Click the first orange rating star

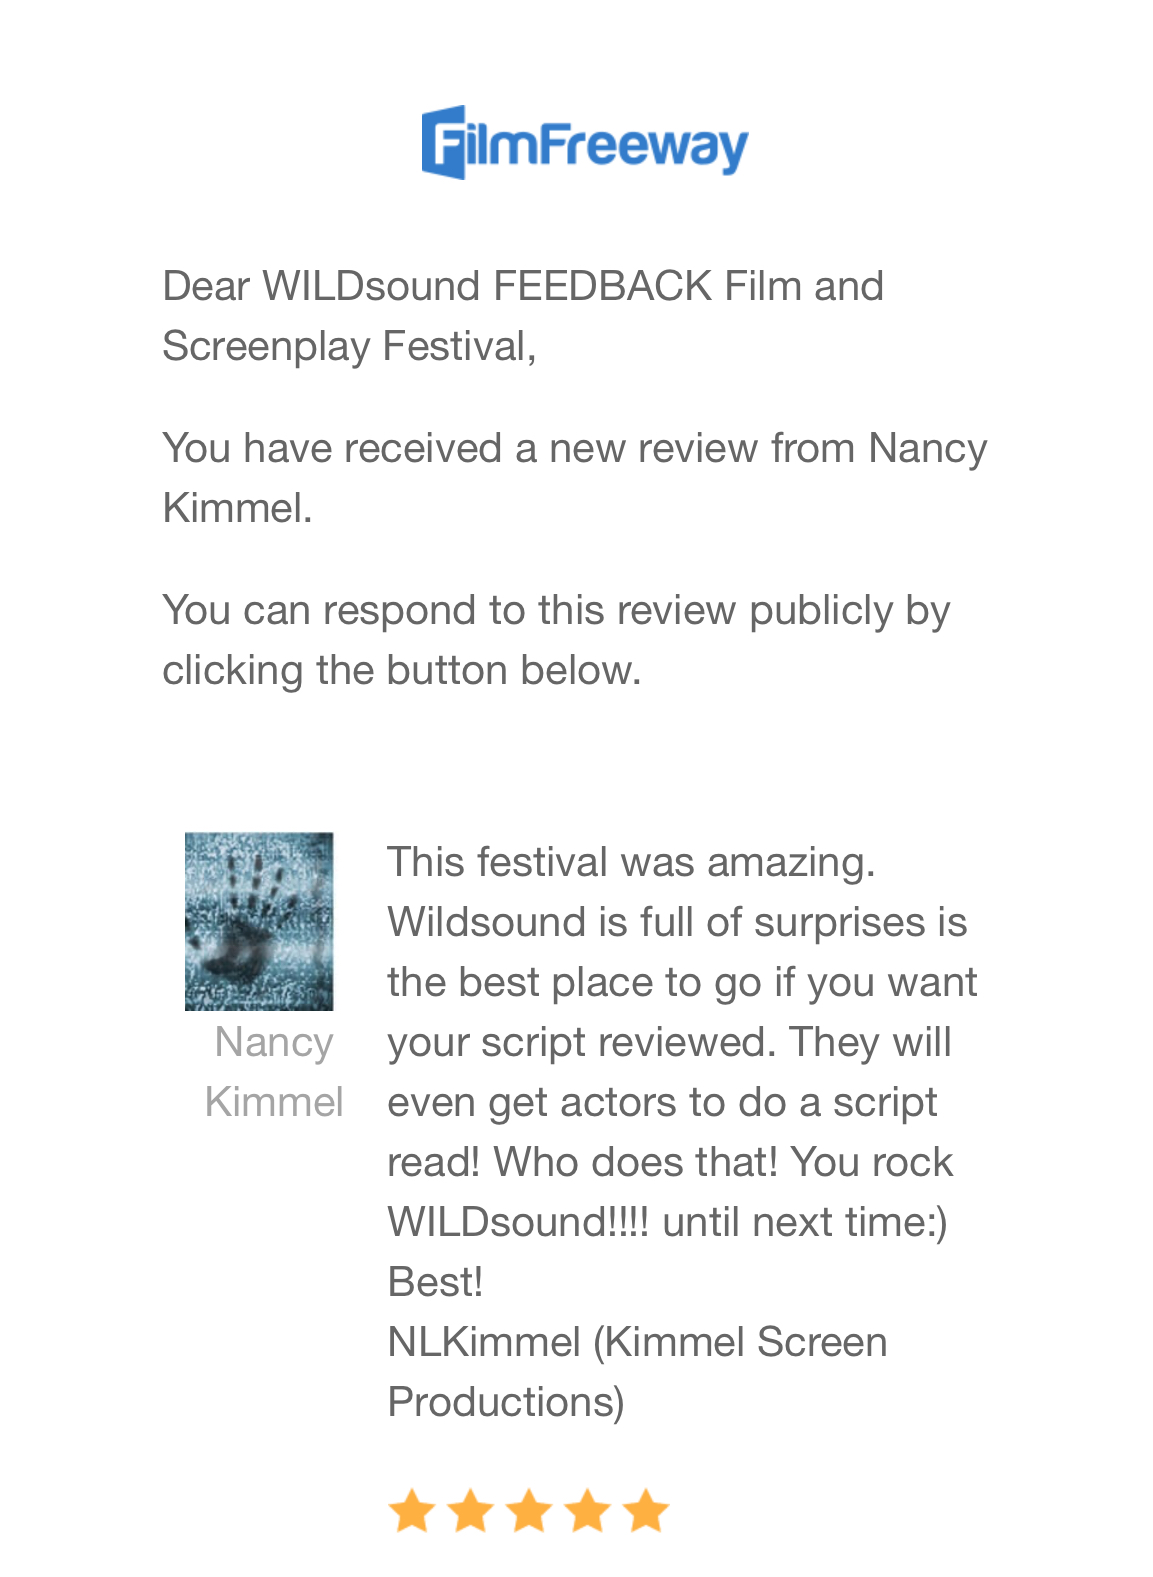[410, 1510]
